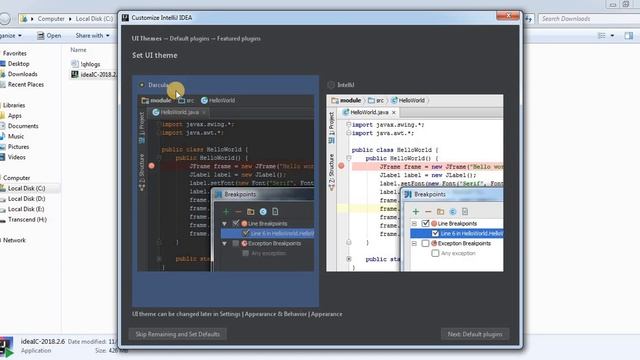Click the ideaIC application icon in details pane

[7, 347]
